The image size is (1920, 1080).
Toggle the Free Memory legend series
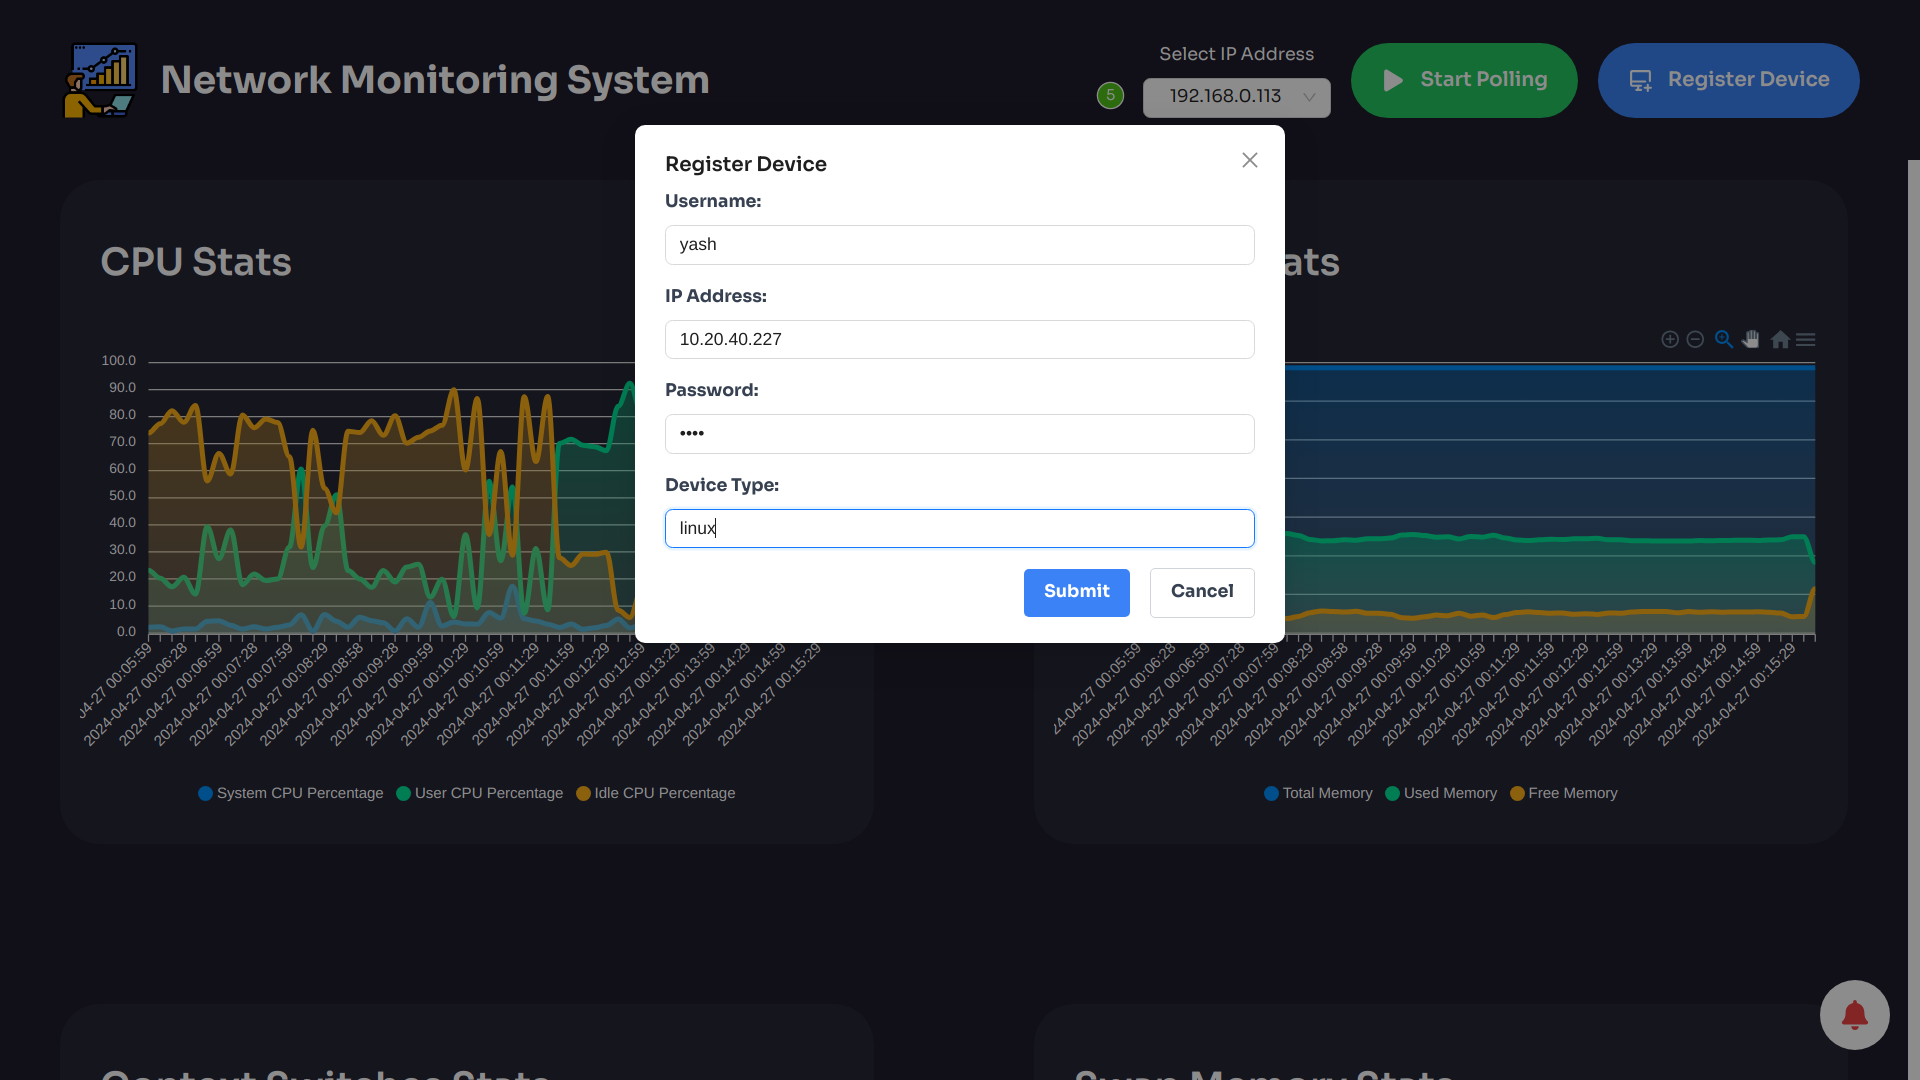point(1564,793)
